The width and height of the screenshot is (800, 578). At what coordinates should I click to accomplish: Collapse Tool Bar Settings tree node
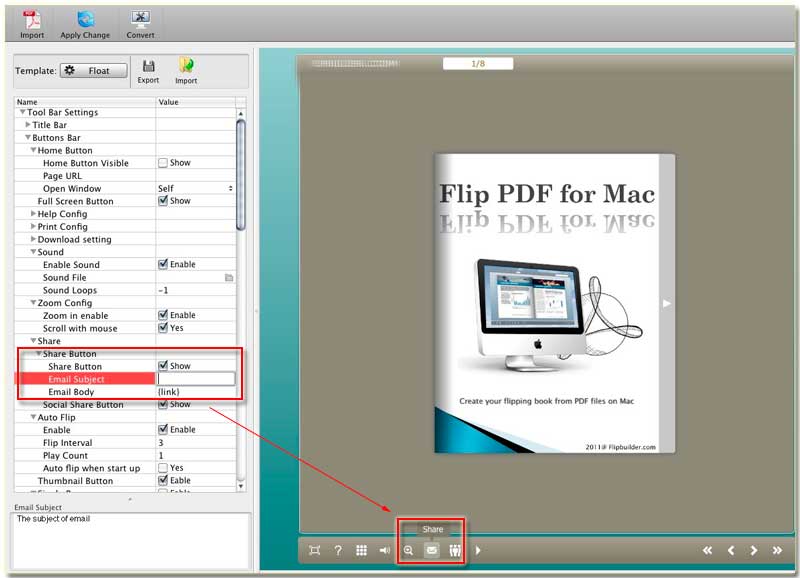click(22, 112)
